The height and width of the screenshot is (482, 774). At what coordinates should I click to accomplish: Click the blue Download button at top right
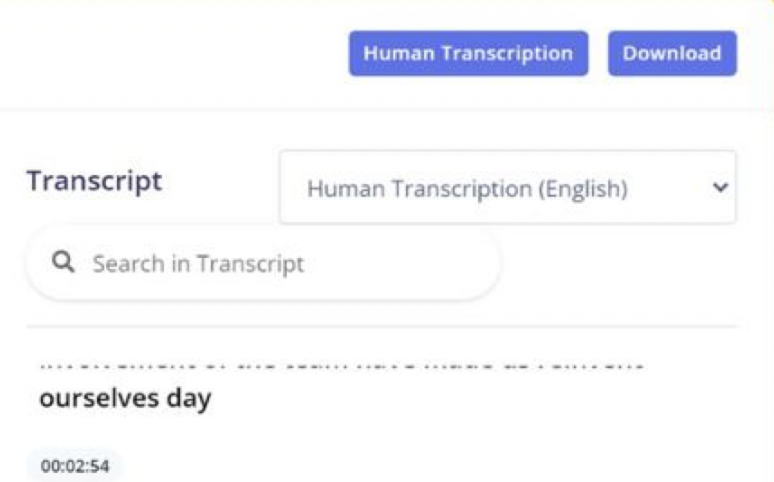coord(672,53)
